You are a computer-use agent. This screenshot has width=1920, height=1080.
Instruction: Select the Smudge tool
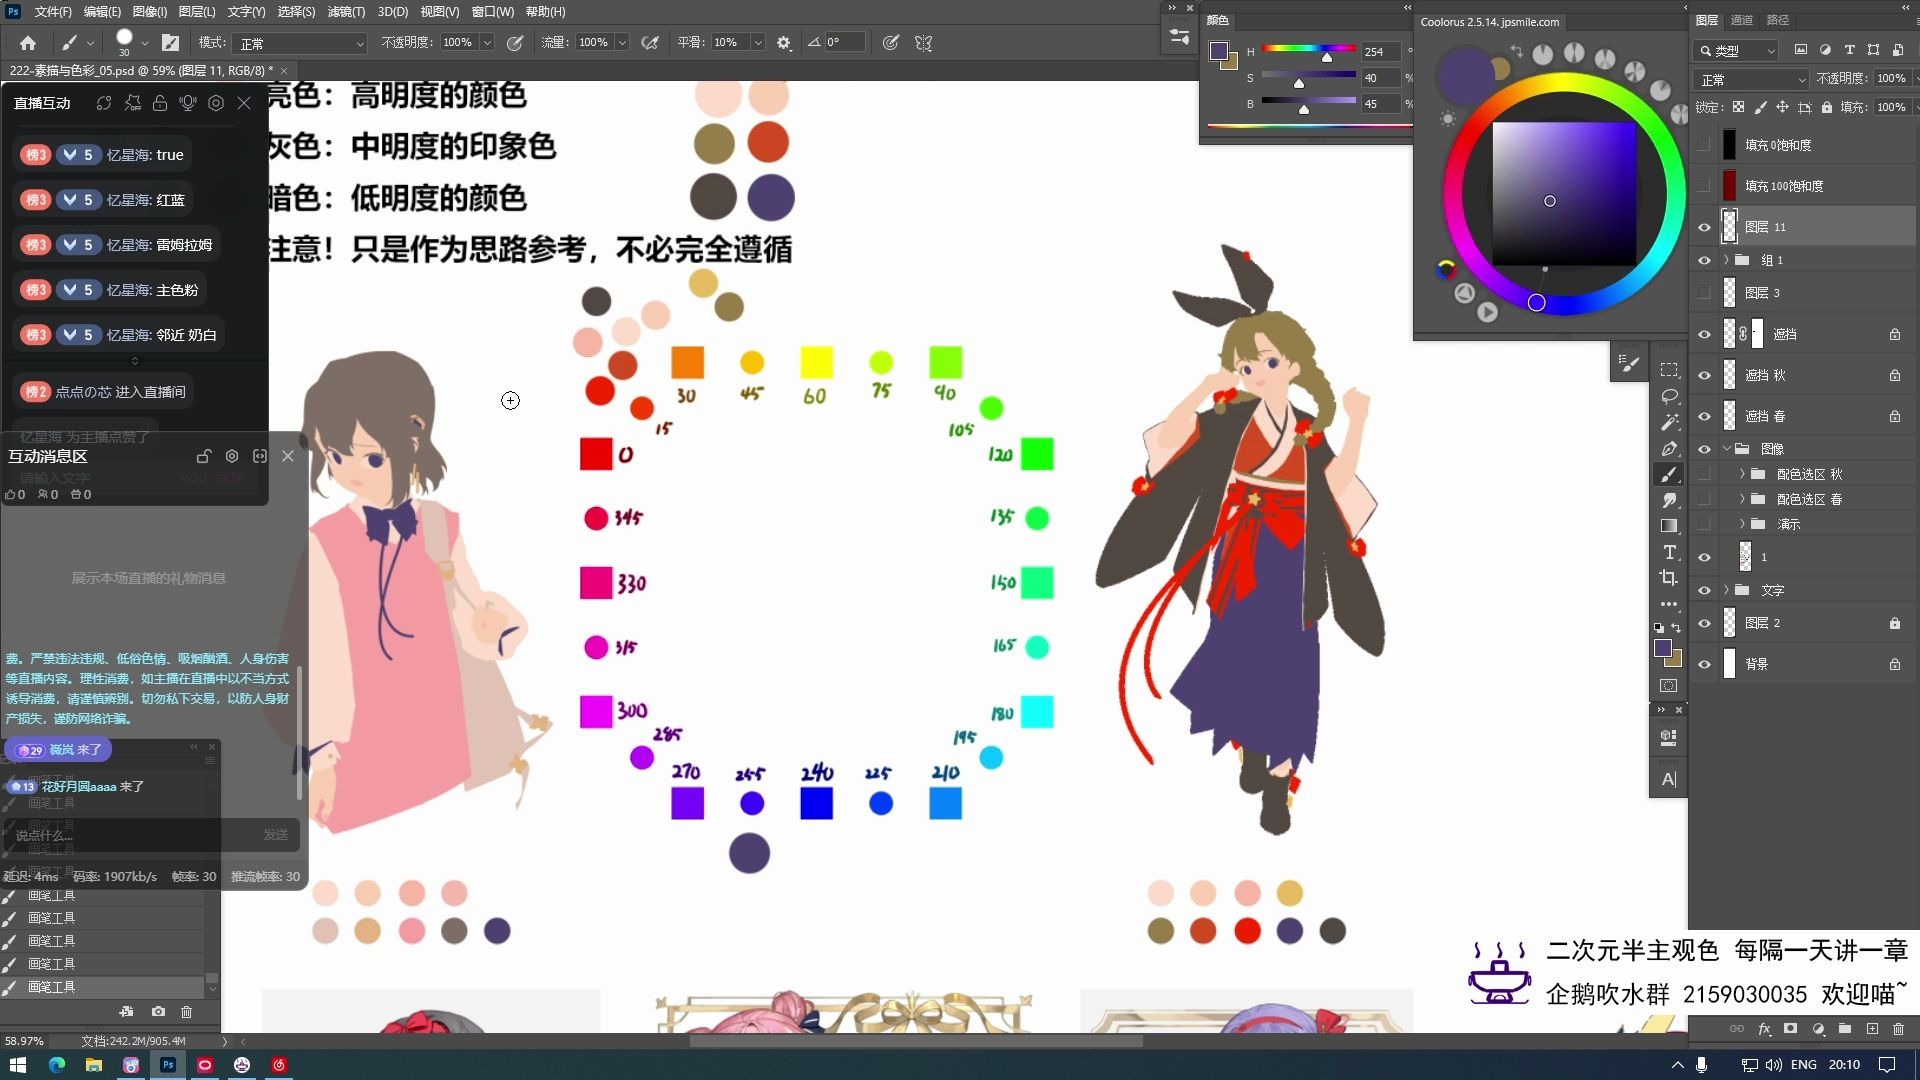click(1669, 500)
